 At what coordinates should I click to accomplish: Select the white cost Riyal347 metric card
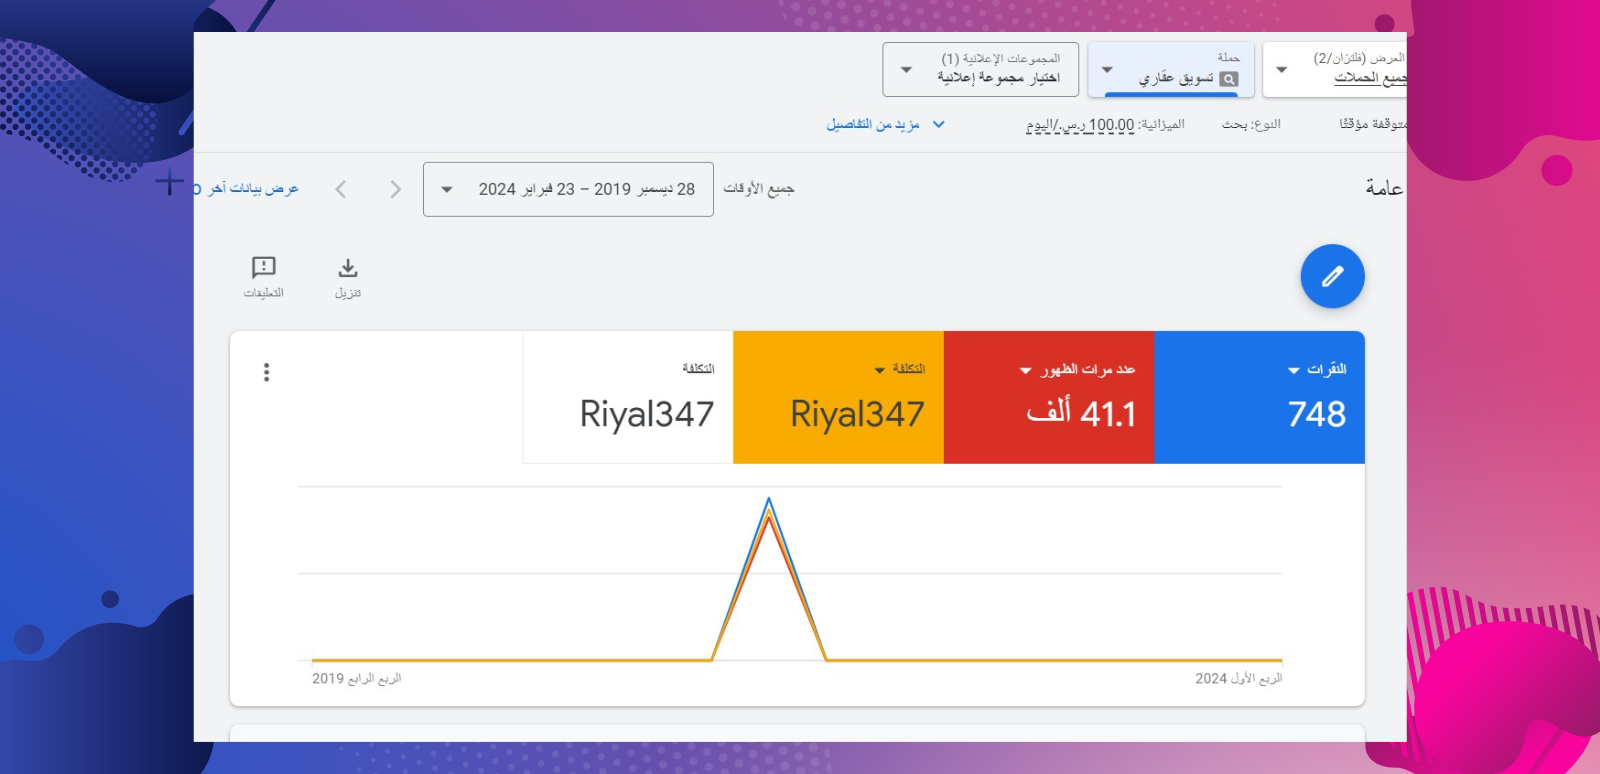[x=628, y=397]
